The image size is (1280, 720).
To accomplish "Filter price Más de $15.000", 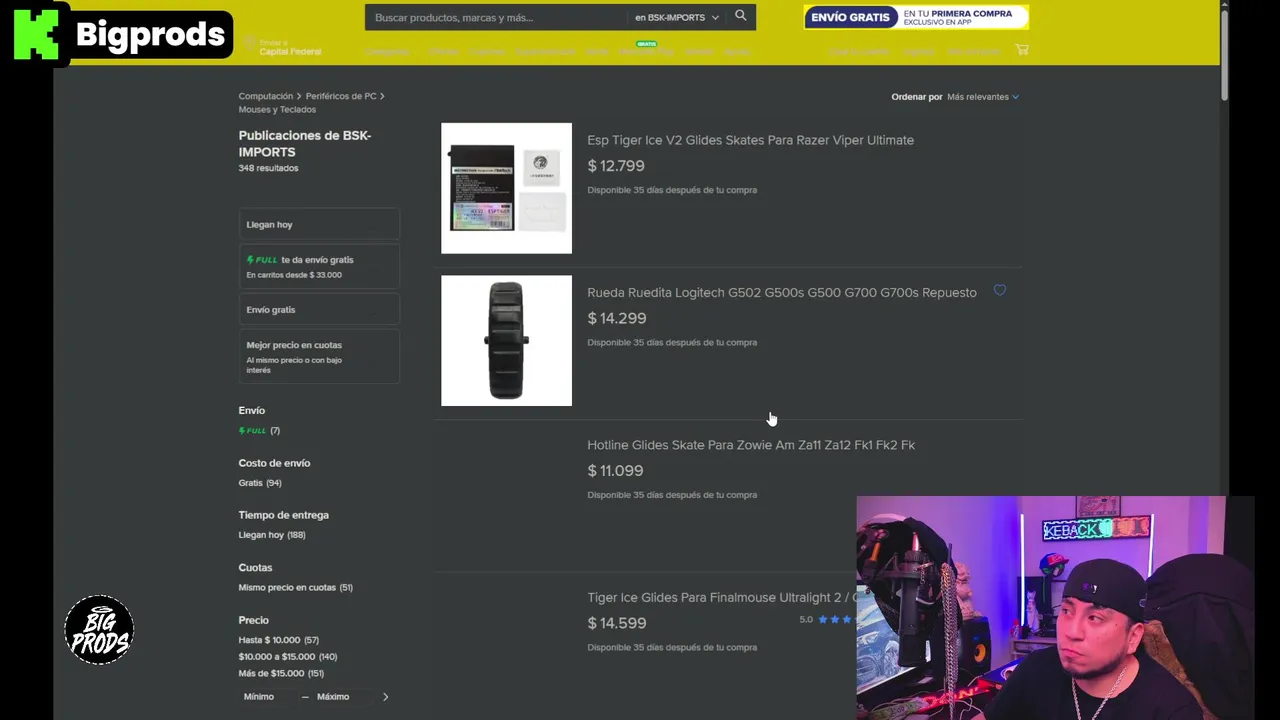I will (281, 674).
